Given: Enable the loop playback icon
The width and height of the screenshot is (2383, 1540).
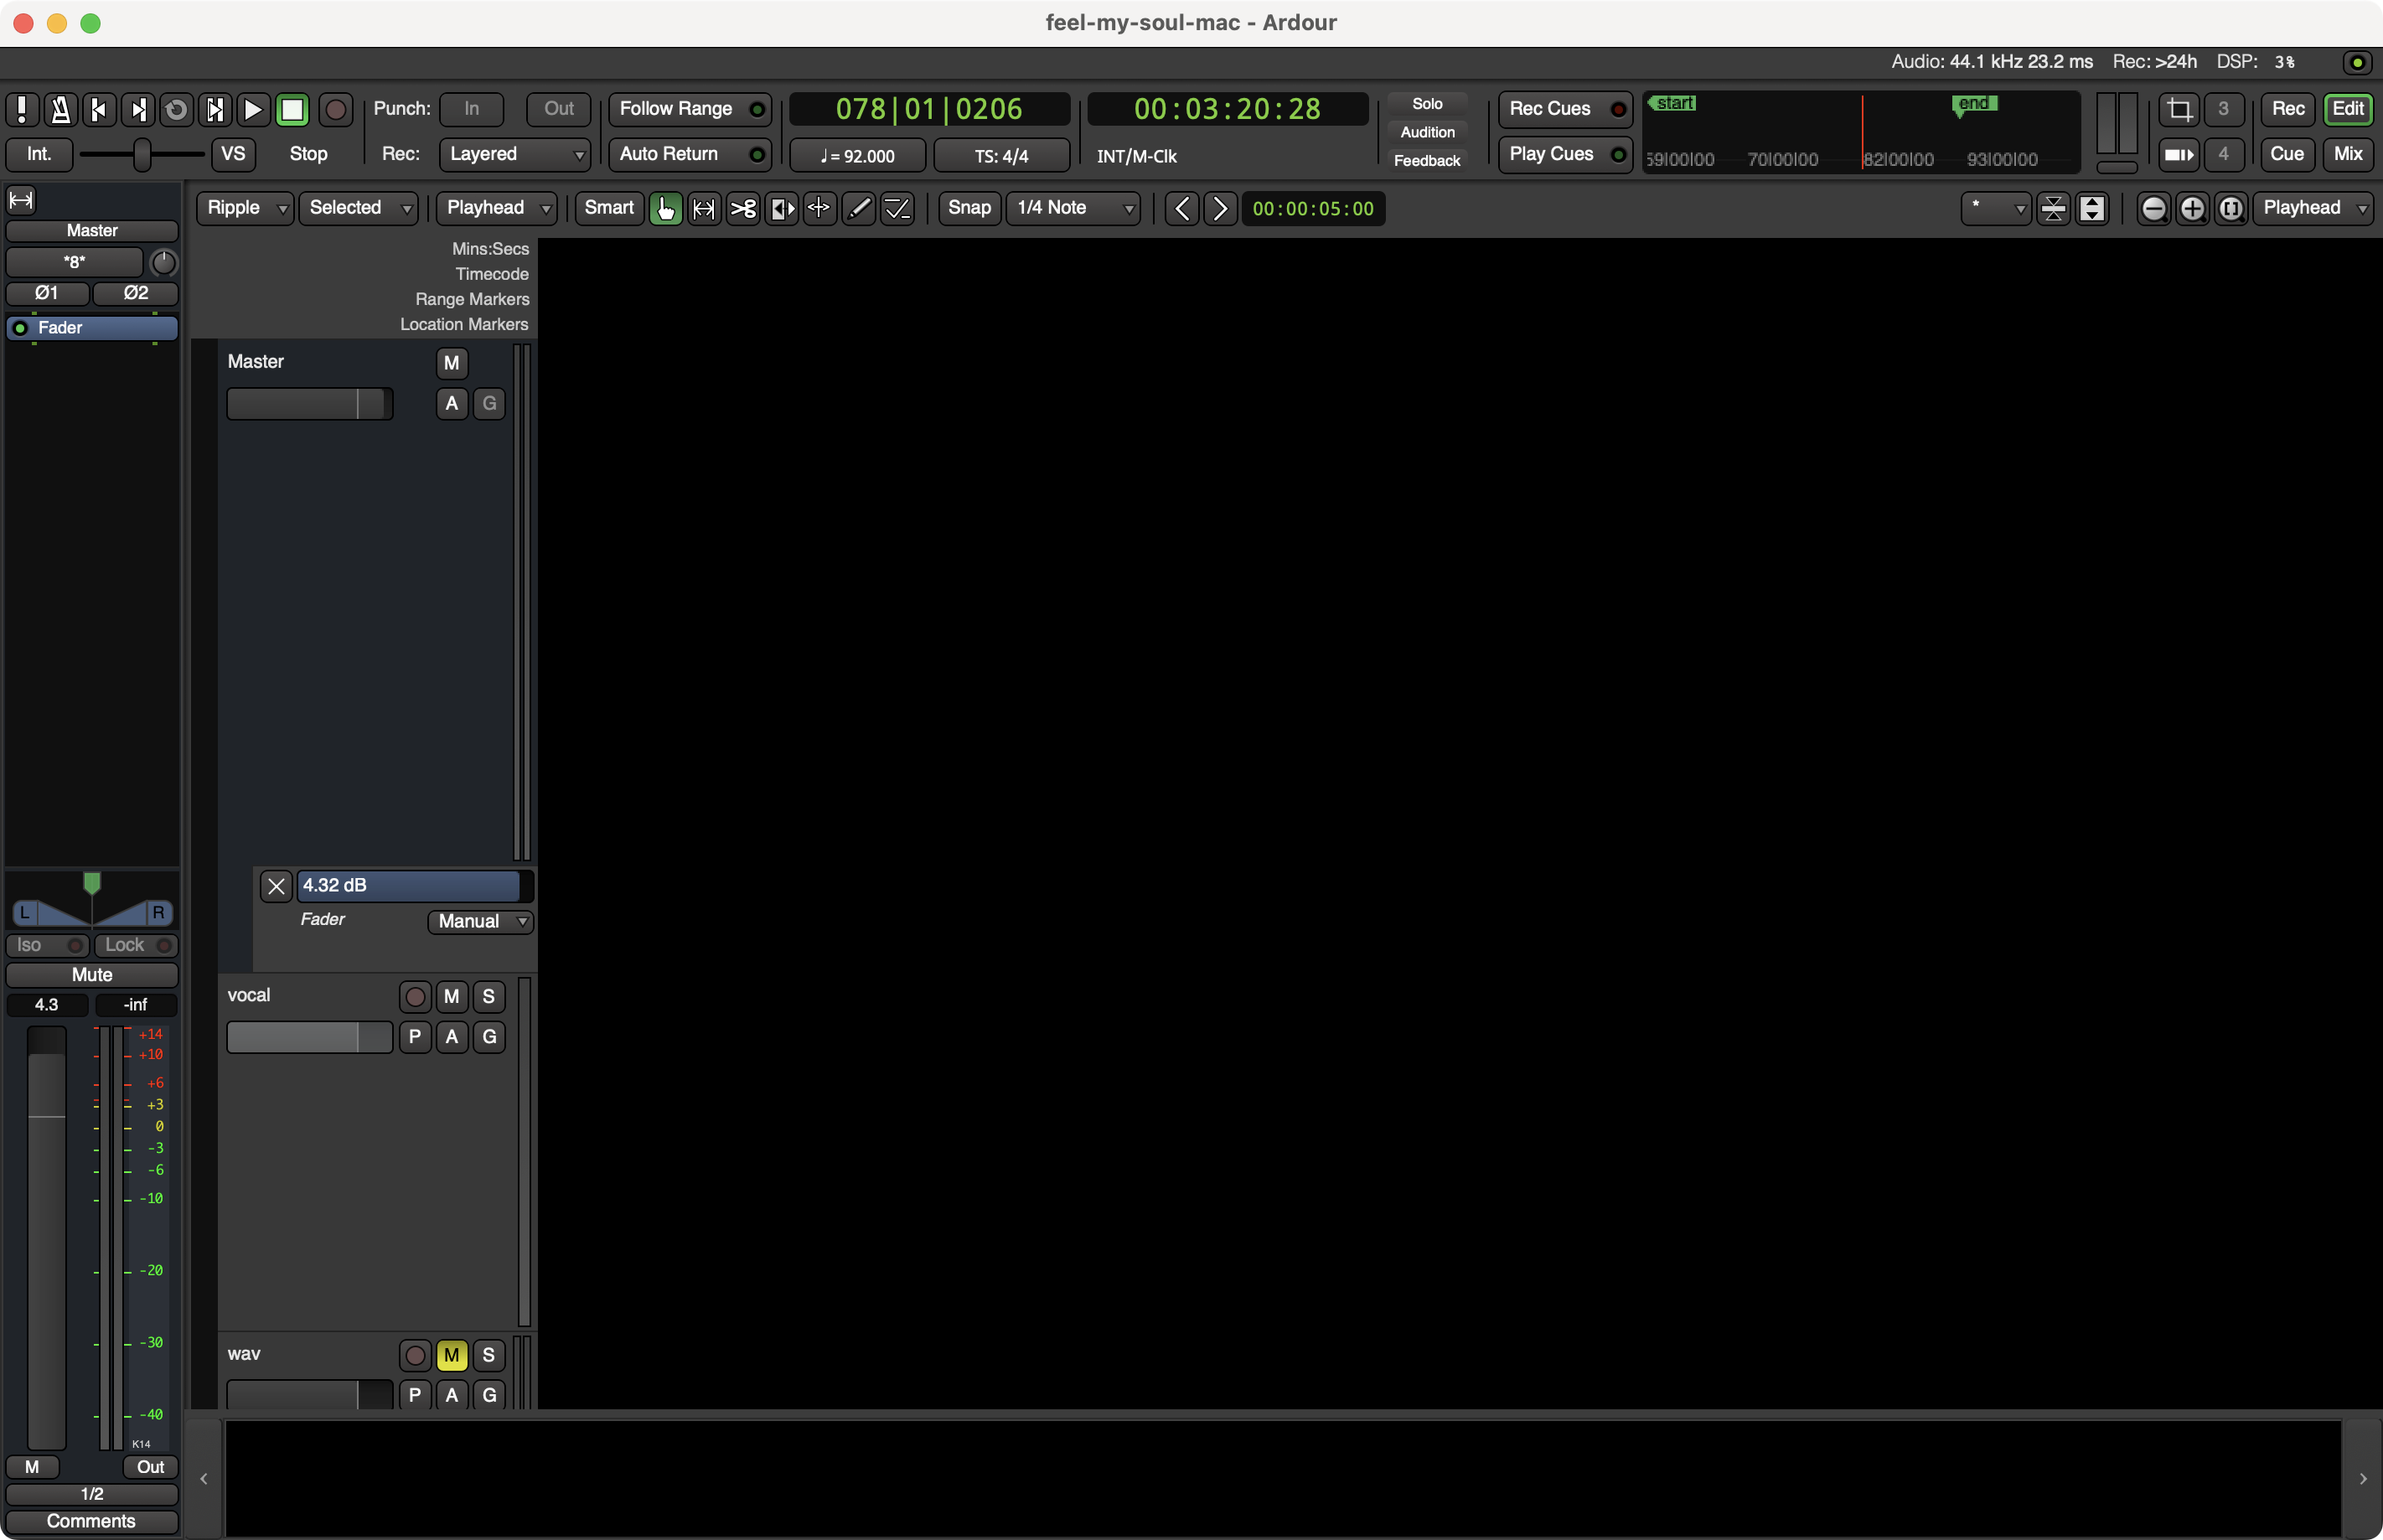Looking at the screenshot, I should click(176, 109).
